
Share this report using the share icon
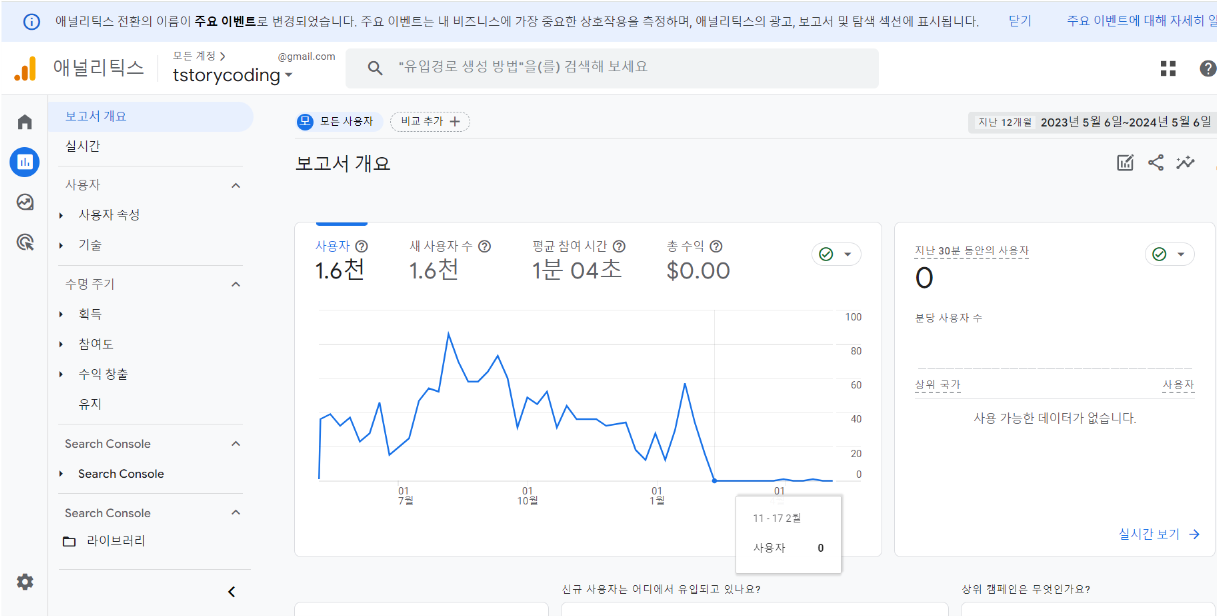click(1156, 161)
